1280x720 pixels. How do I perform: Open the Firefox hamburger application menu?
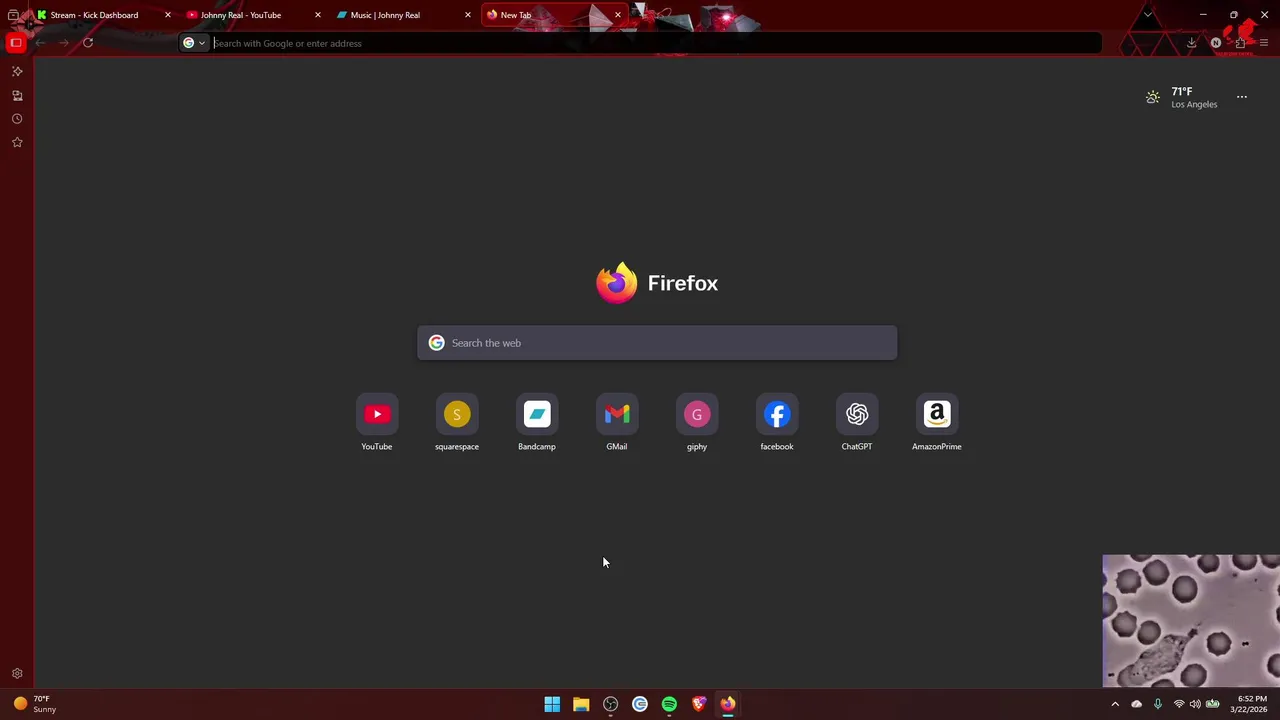click(x=1264, y=43)
